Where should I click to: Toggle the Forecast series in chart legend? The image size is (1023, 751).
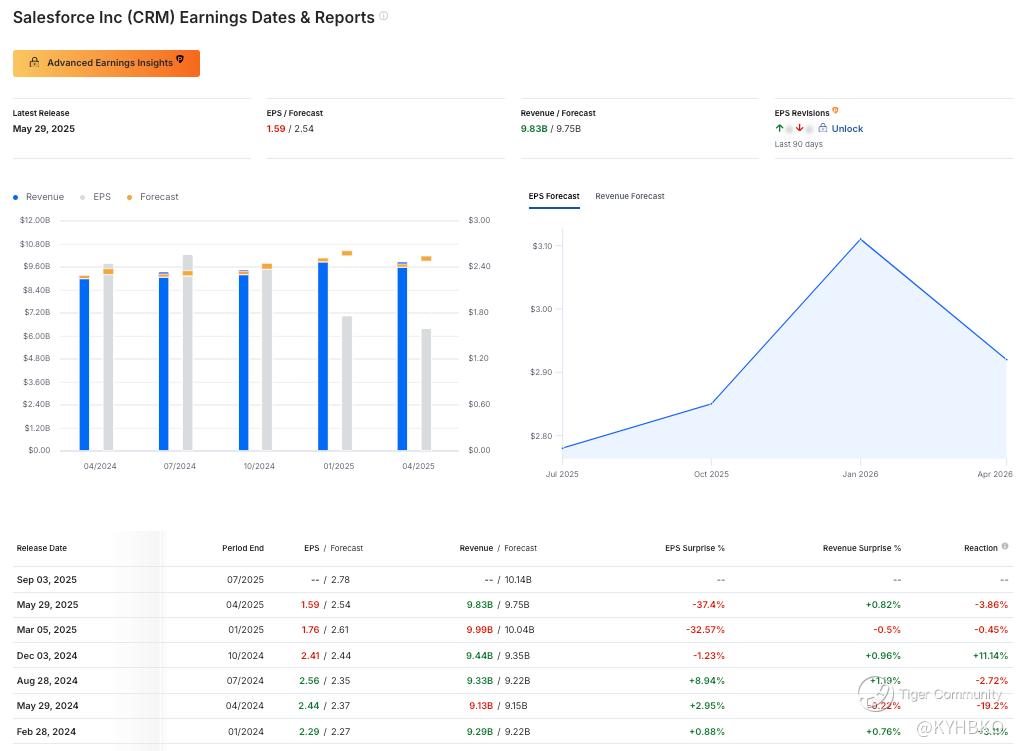[153, 197]
